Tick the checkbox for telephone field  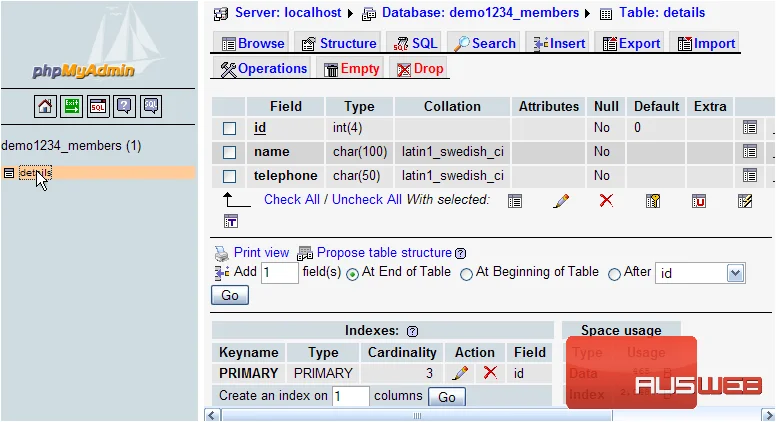[229, 176]
